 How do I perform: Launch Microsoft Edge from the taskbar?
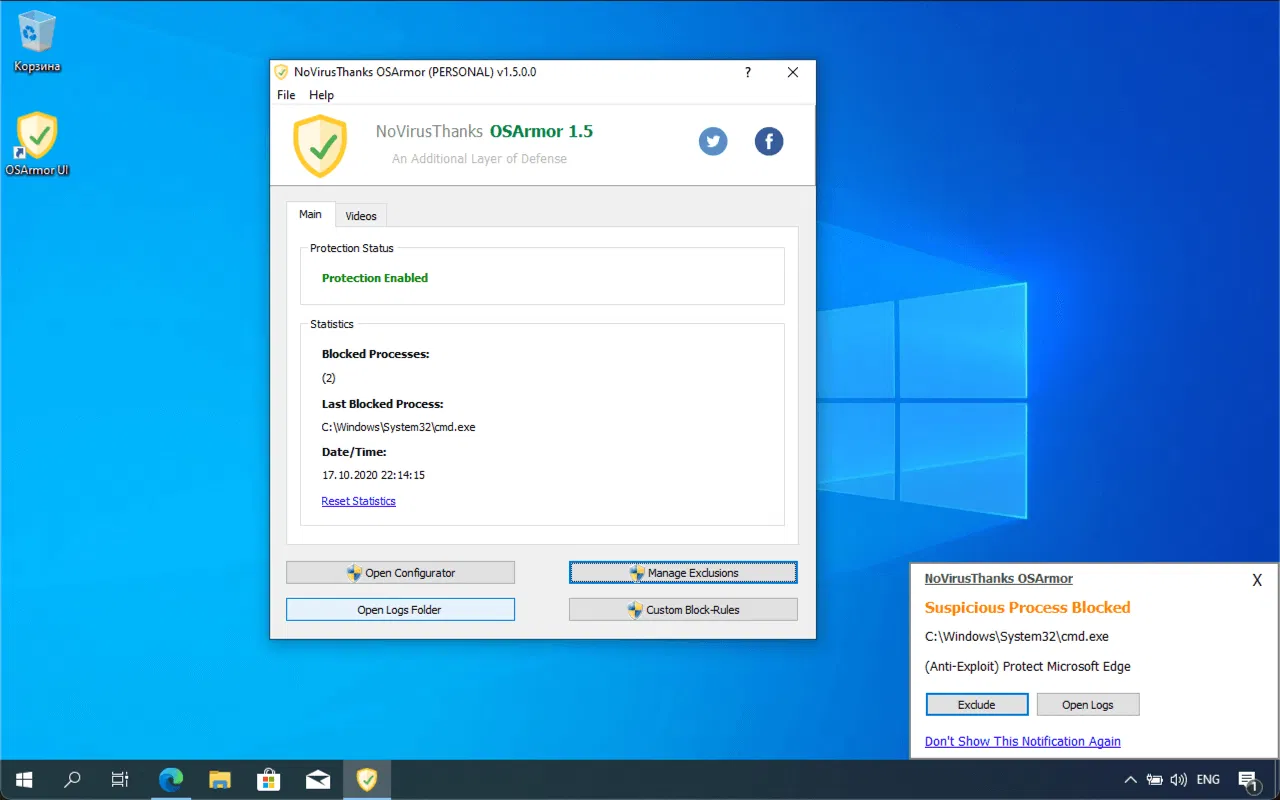coord(171,780)
